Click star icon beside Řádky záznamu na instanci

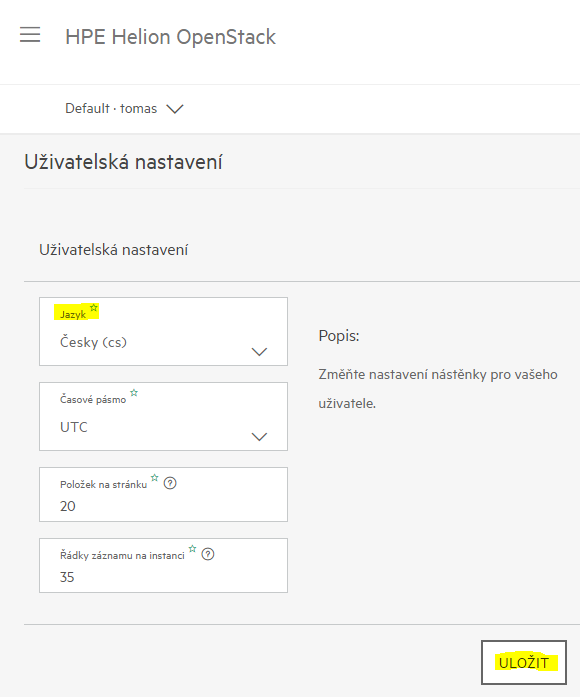point(192,549)
